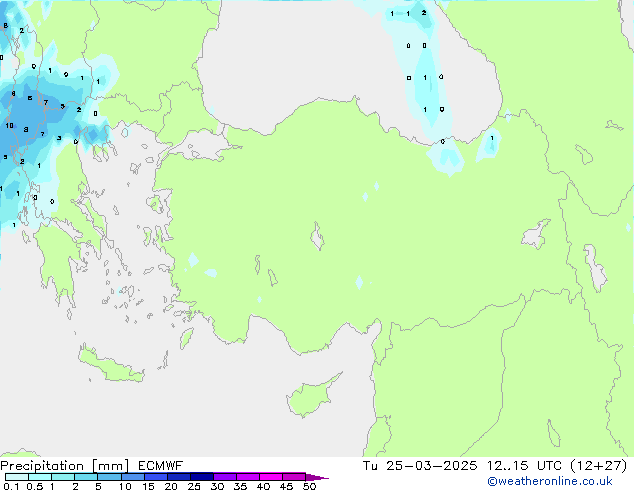Click the legend value '0.5'

pyautogui.click(x=34, y=486)
